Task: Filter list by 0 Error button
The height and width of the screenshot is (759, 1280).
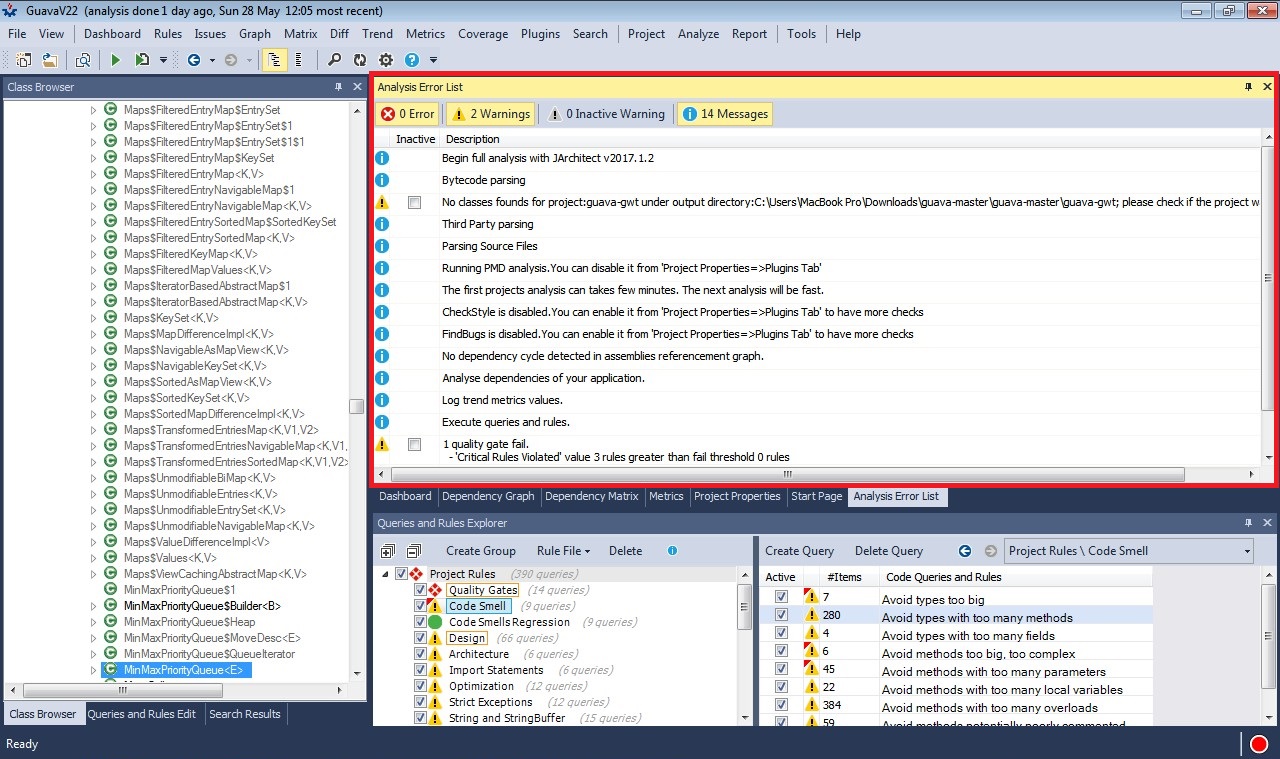Action: tap(408, 114)
